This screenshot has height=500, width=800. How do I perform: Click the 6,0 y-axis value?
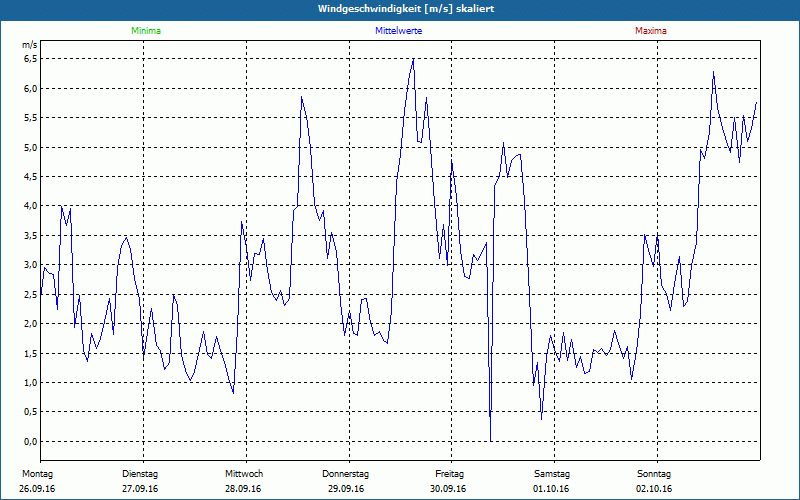(x=31, y=89)
